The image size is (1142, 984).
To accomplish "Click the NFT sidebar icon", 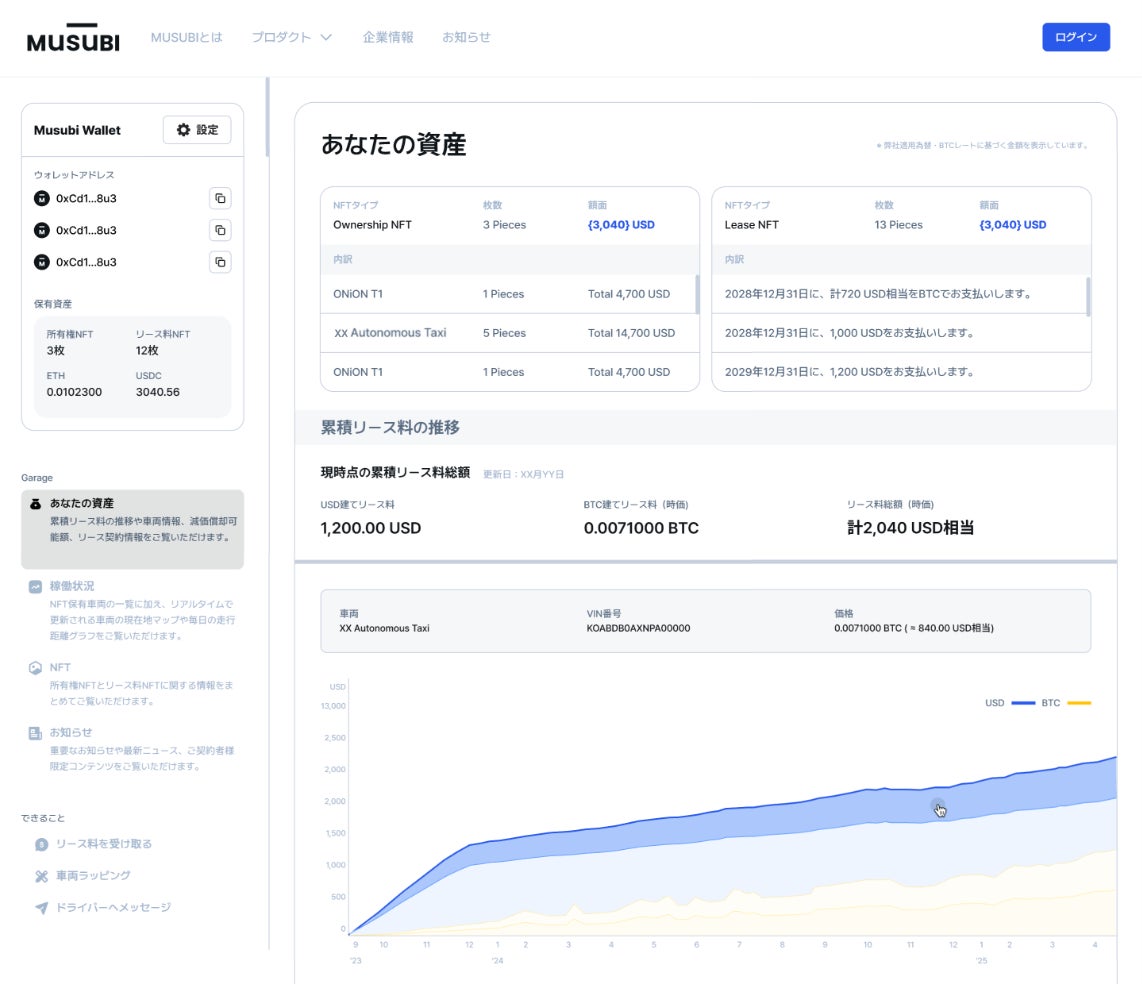I will tap(35, 668).
